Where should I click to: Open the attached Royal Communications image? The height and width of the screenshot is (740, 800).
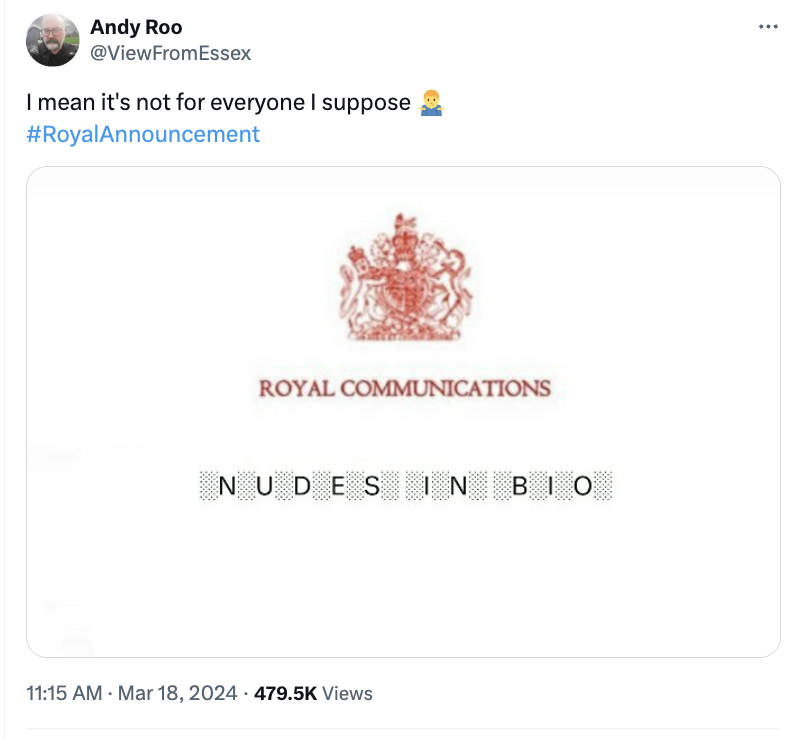[x=403, y=410]
